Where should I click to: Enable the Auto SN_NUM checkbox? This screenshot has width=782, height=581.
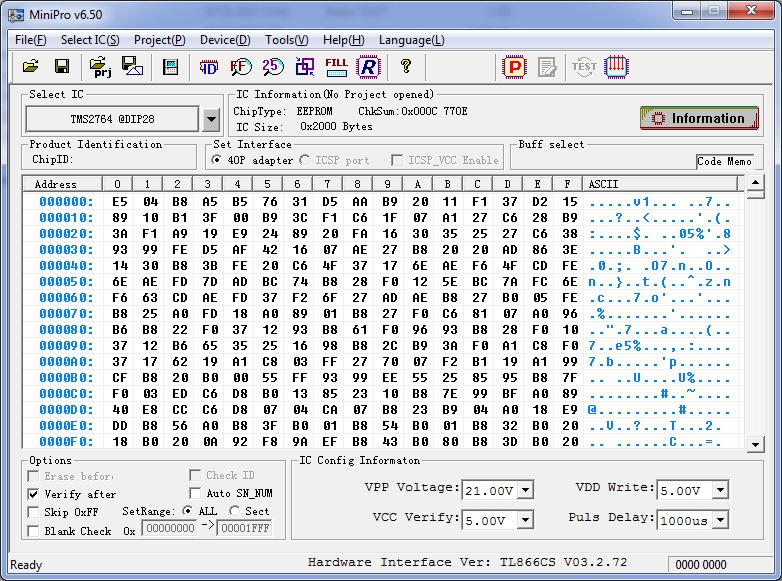coord(195,493)
